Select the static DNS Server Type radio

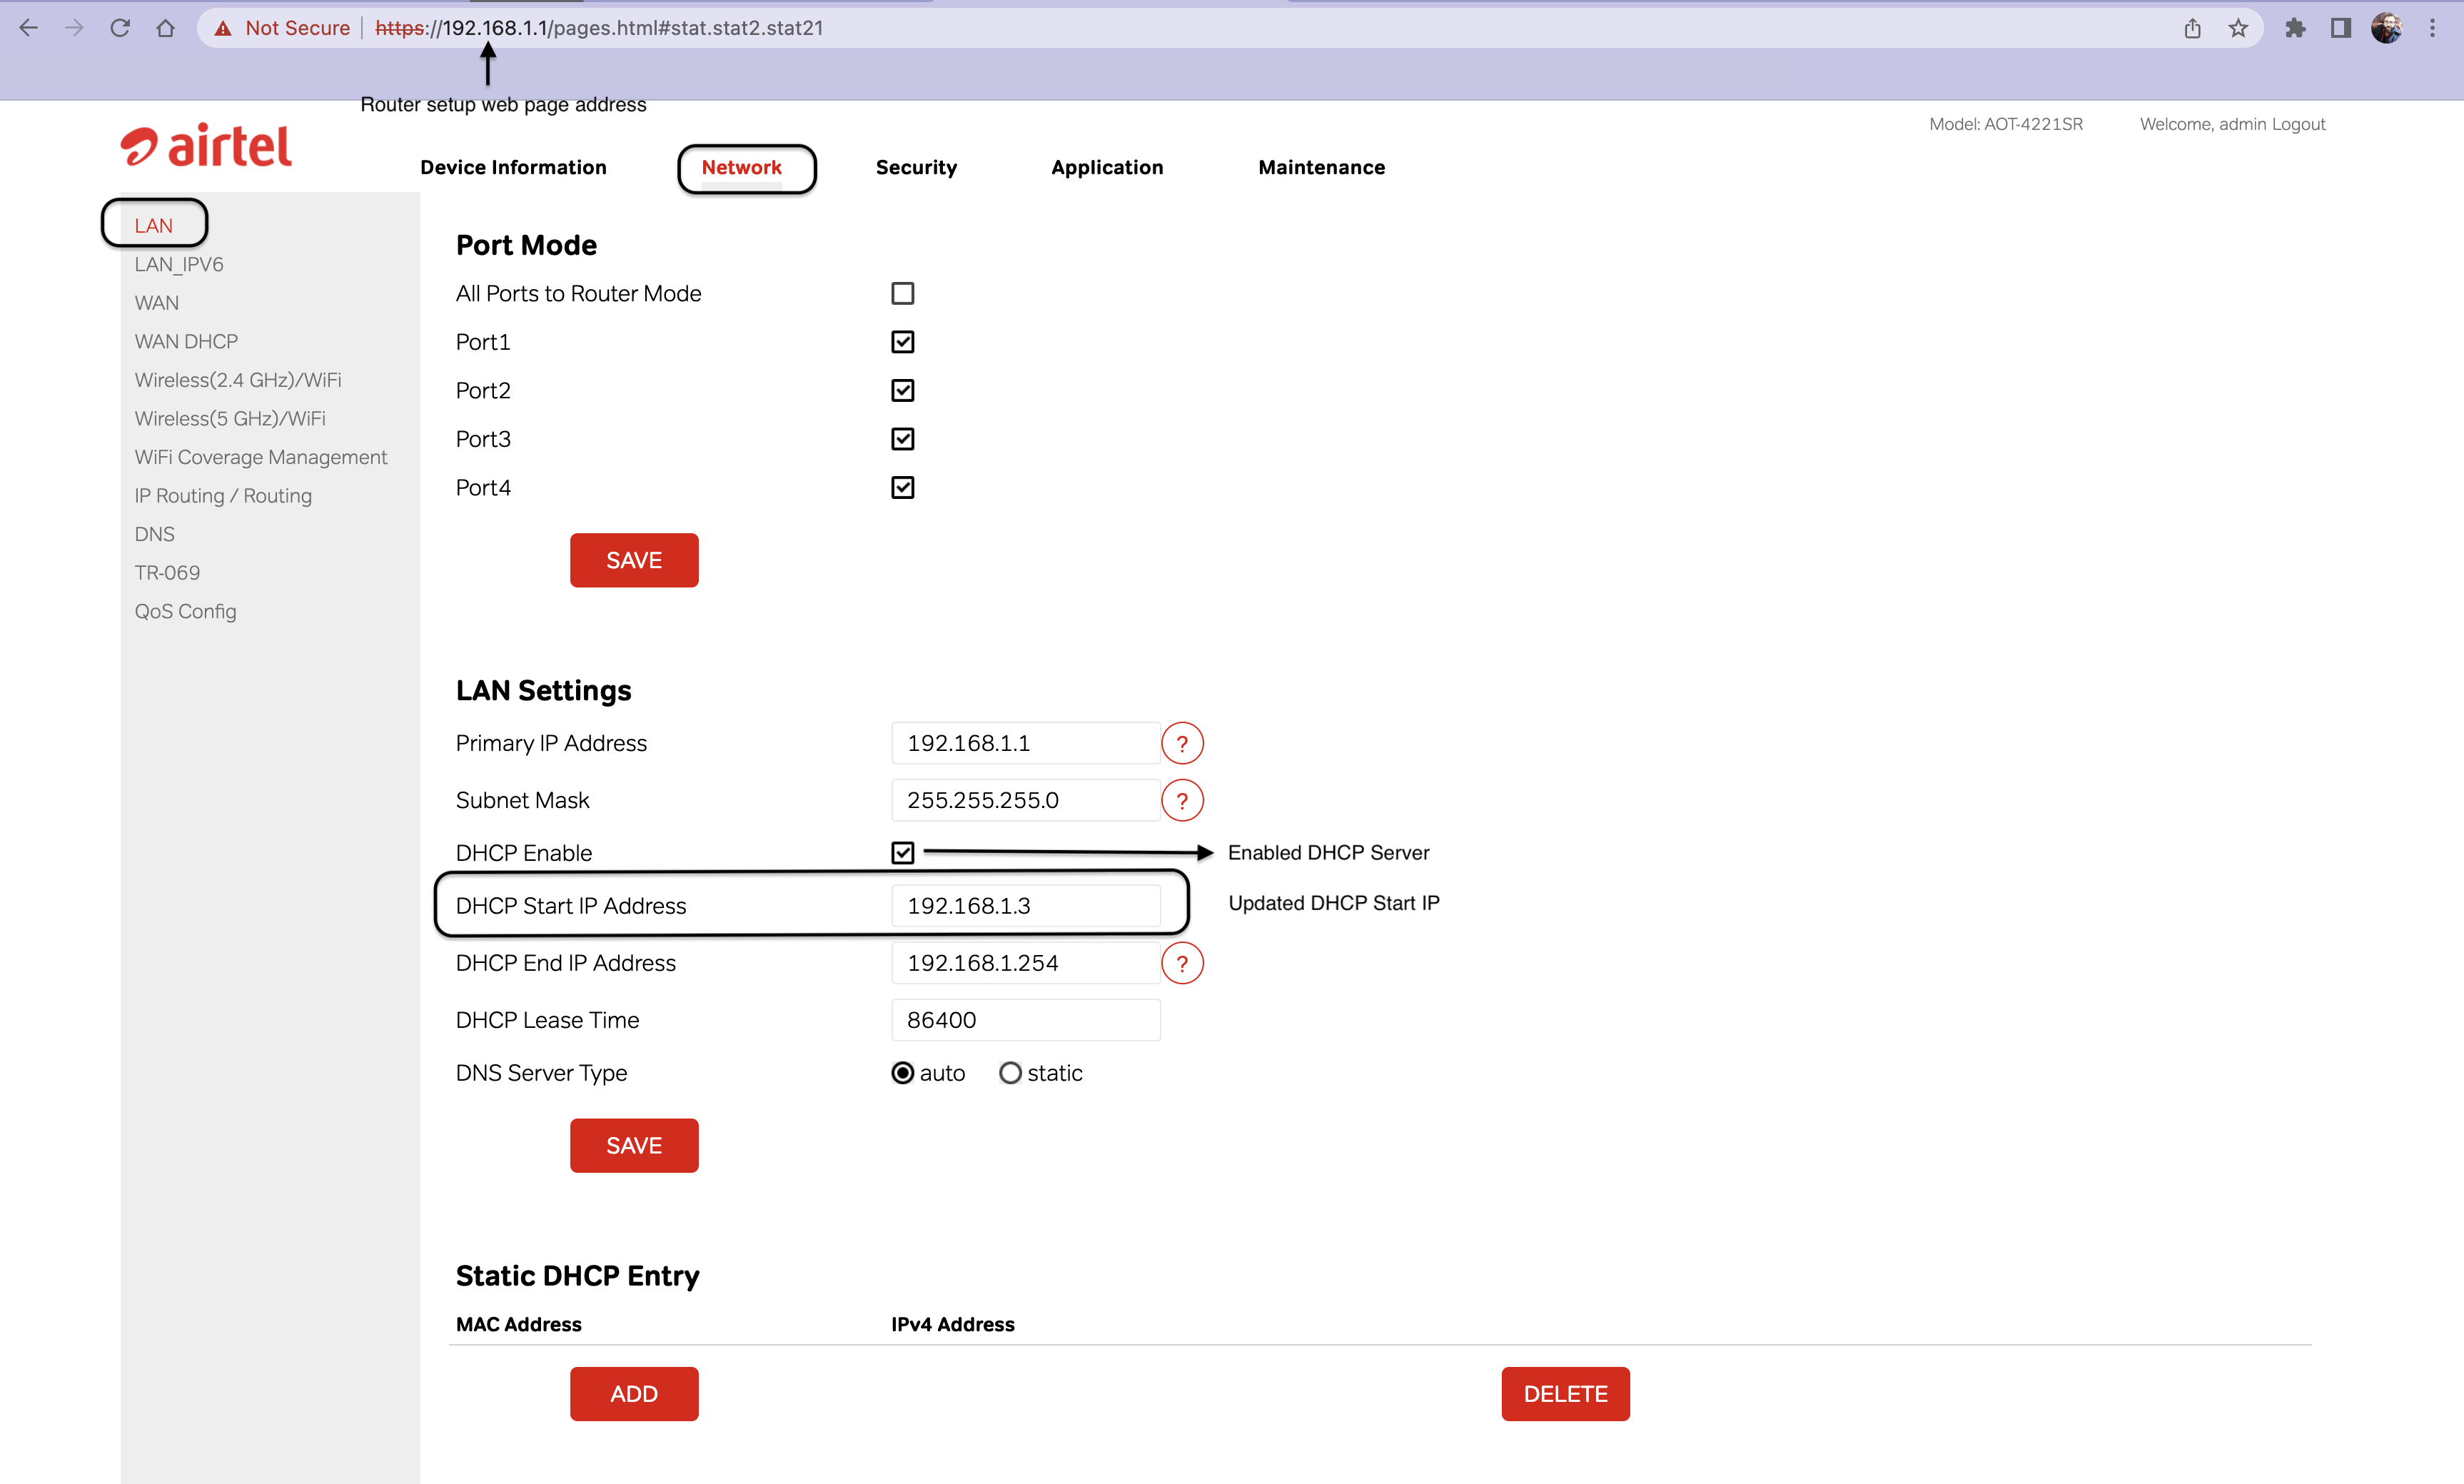(x=1010, y=1073)
